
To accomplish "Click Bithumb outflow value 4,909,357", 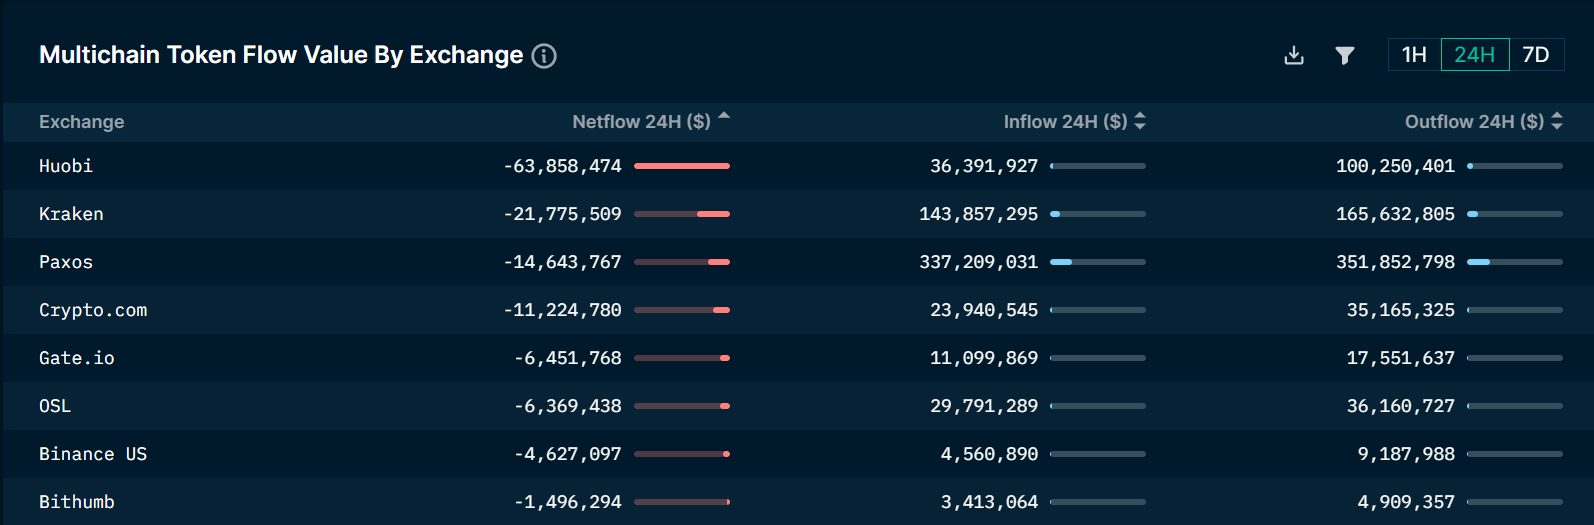I will pos(1407,502).
